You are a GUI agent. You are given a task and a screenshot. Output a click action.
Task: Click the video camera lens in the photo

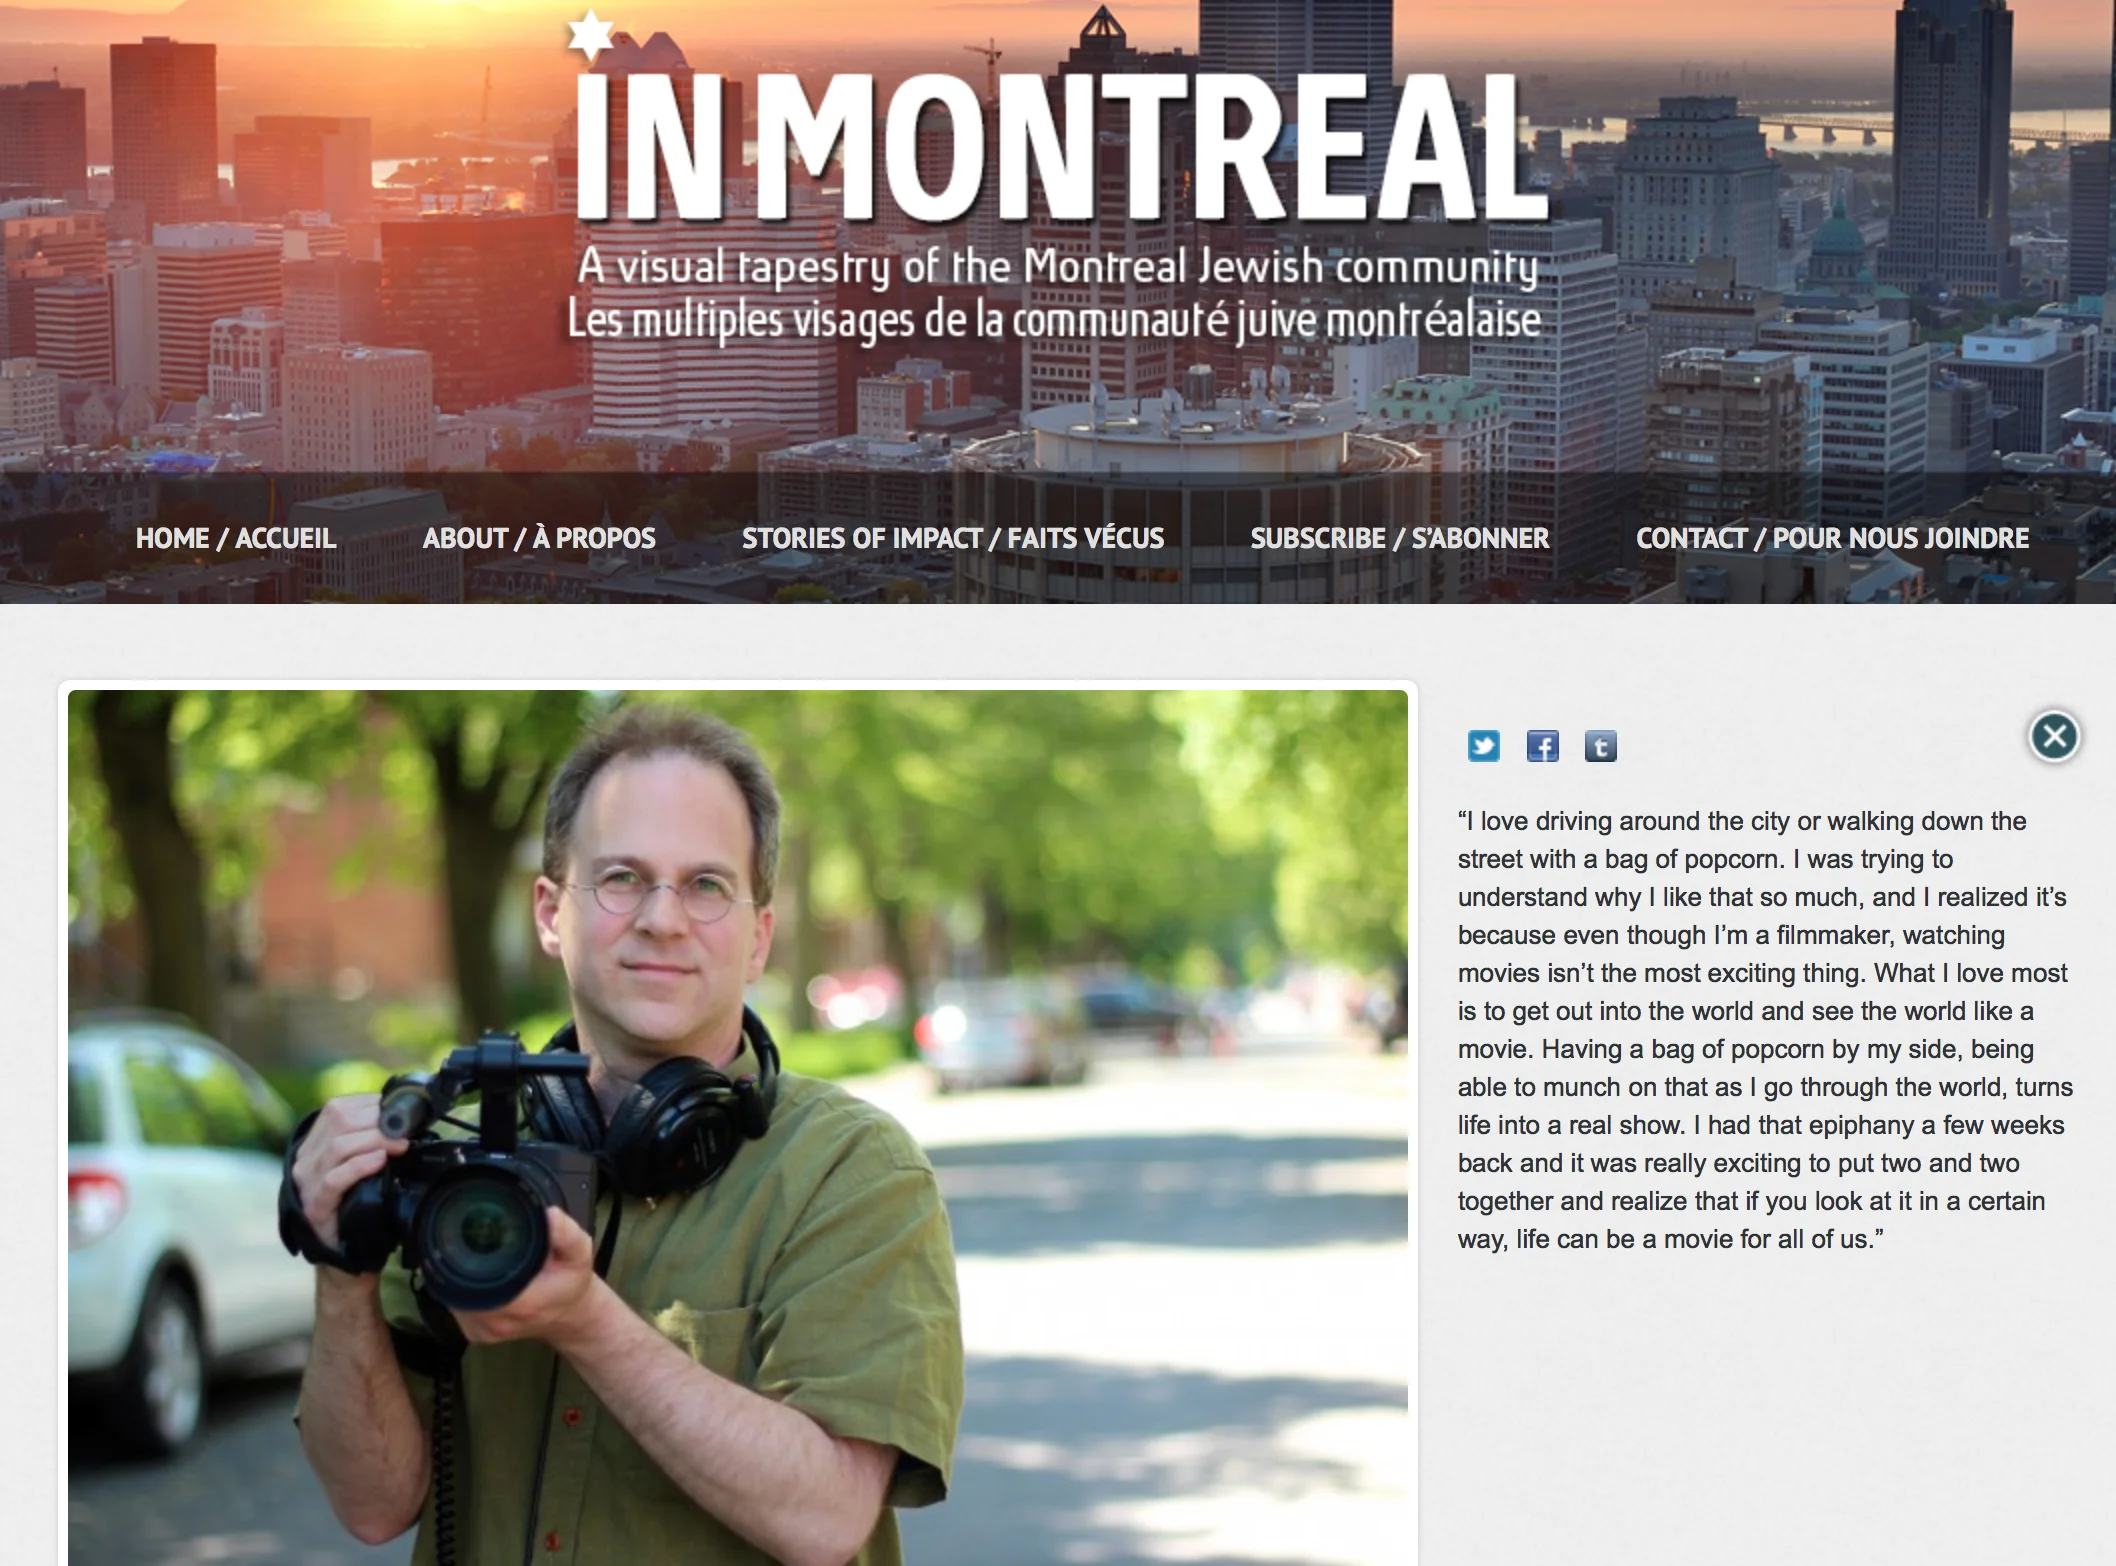478,1230
